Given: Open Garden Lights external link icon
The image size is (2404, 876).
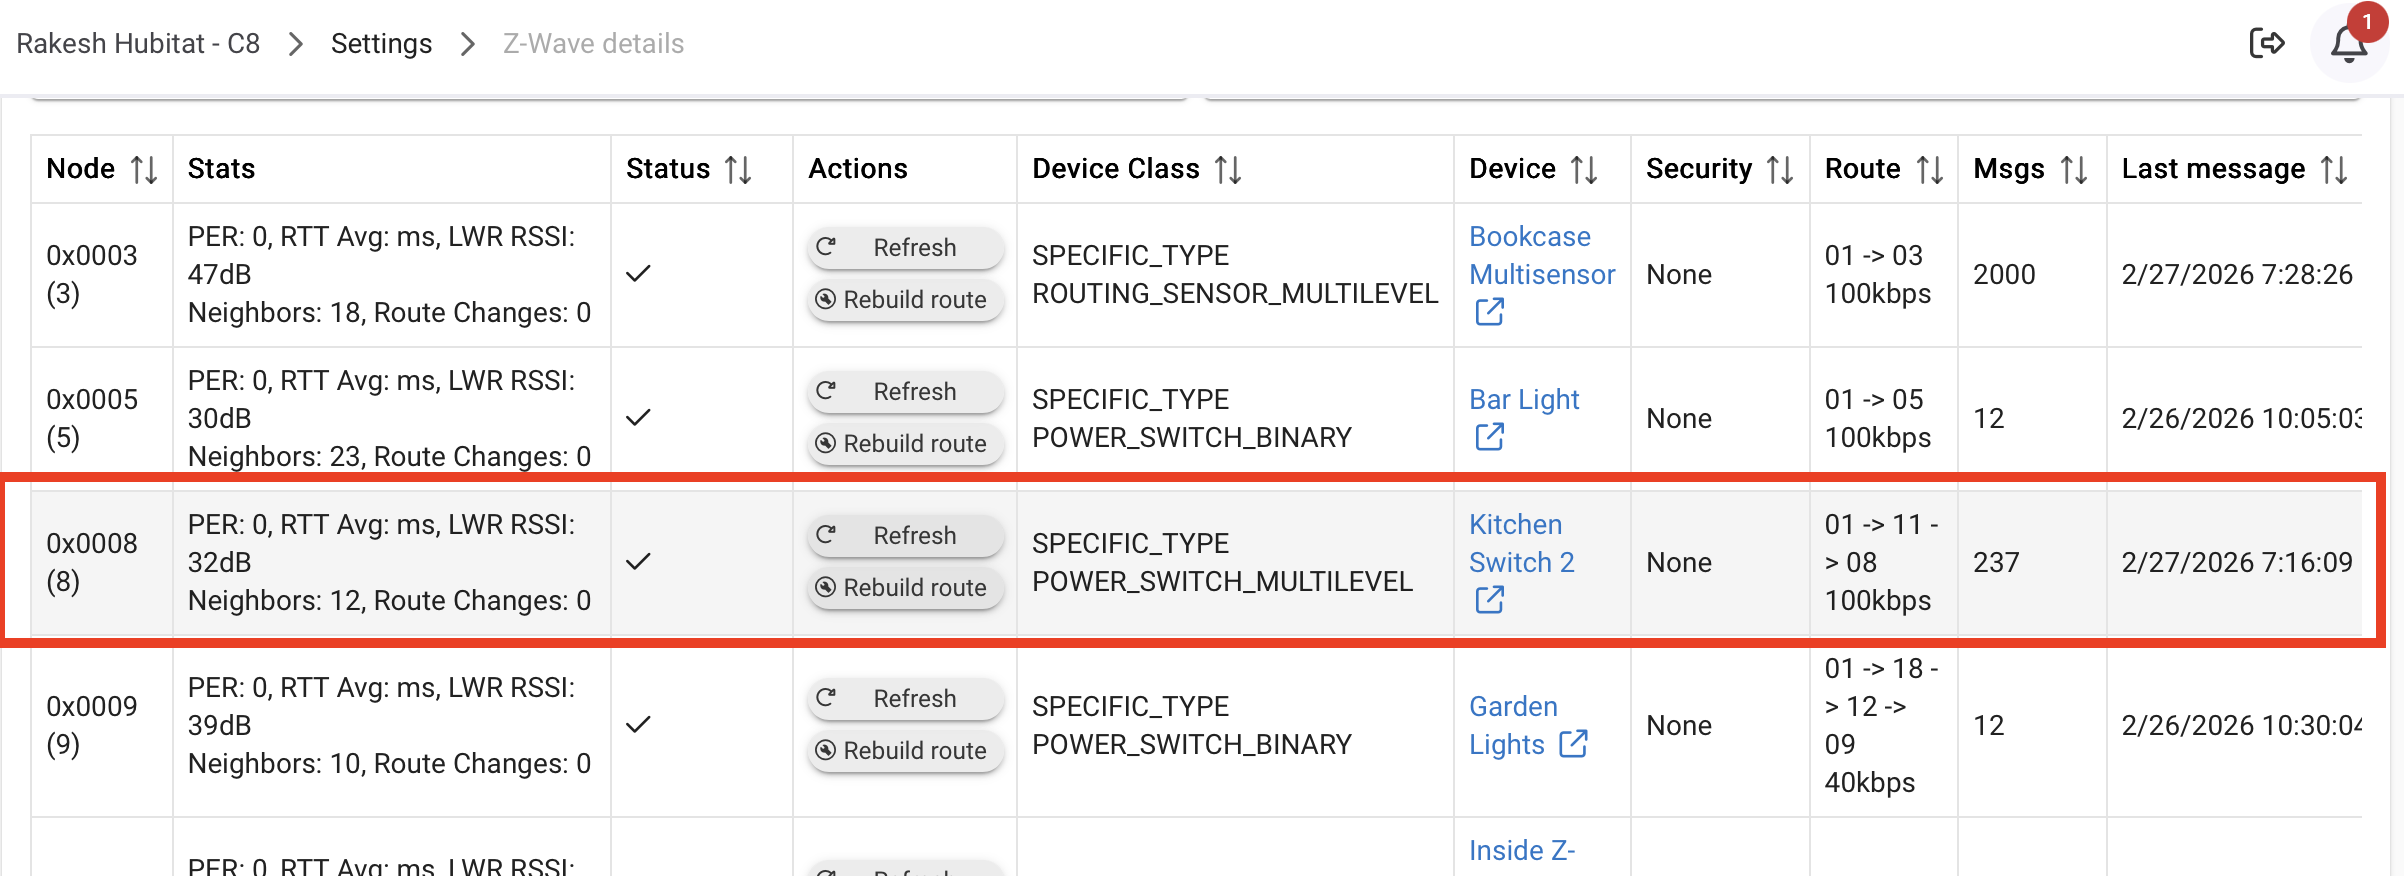Looking at the screenshot, I should pyautogui.click(x=1573, y=744).
